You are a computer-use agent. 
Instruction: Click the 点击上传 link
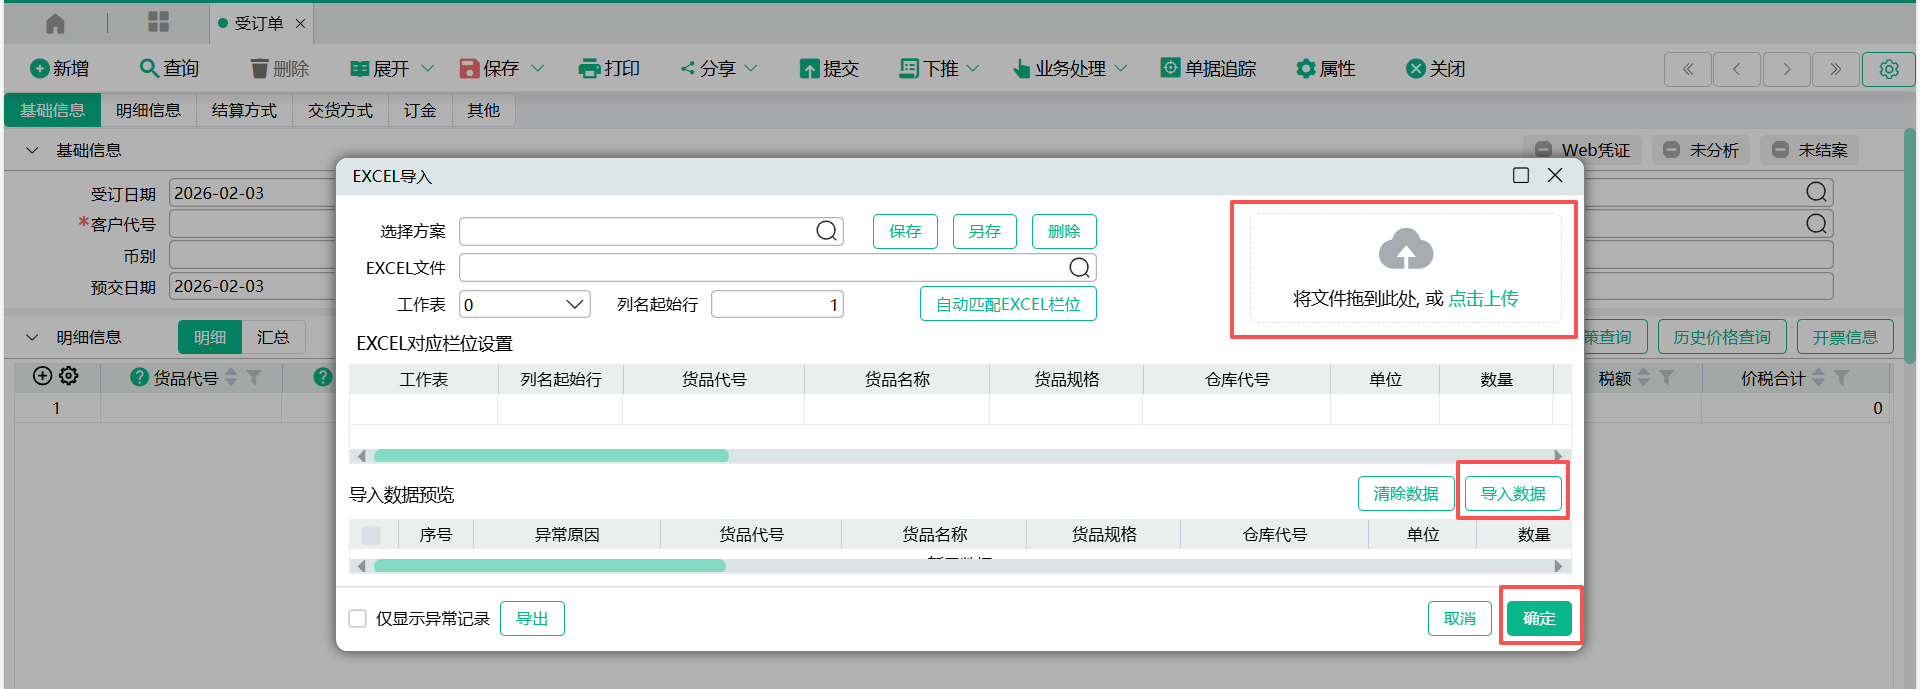coord(1483,298)
